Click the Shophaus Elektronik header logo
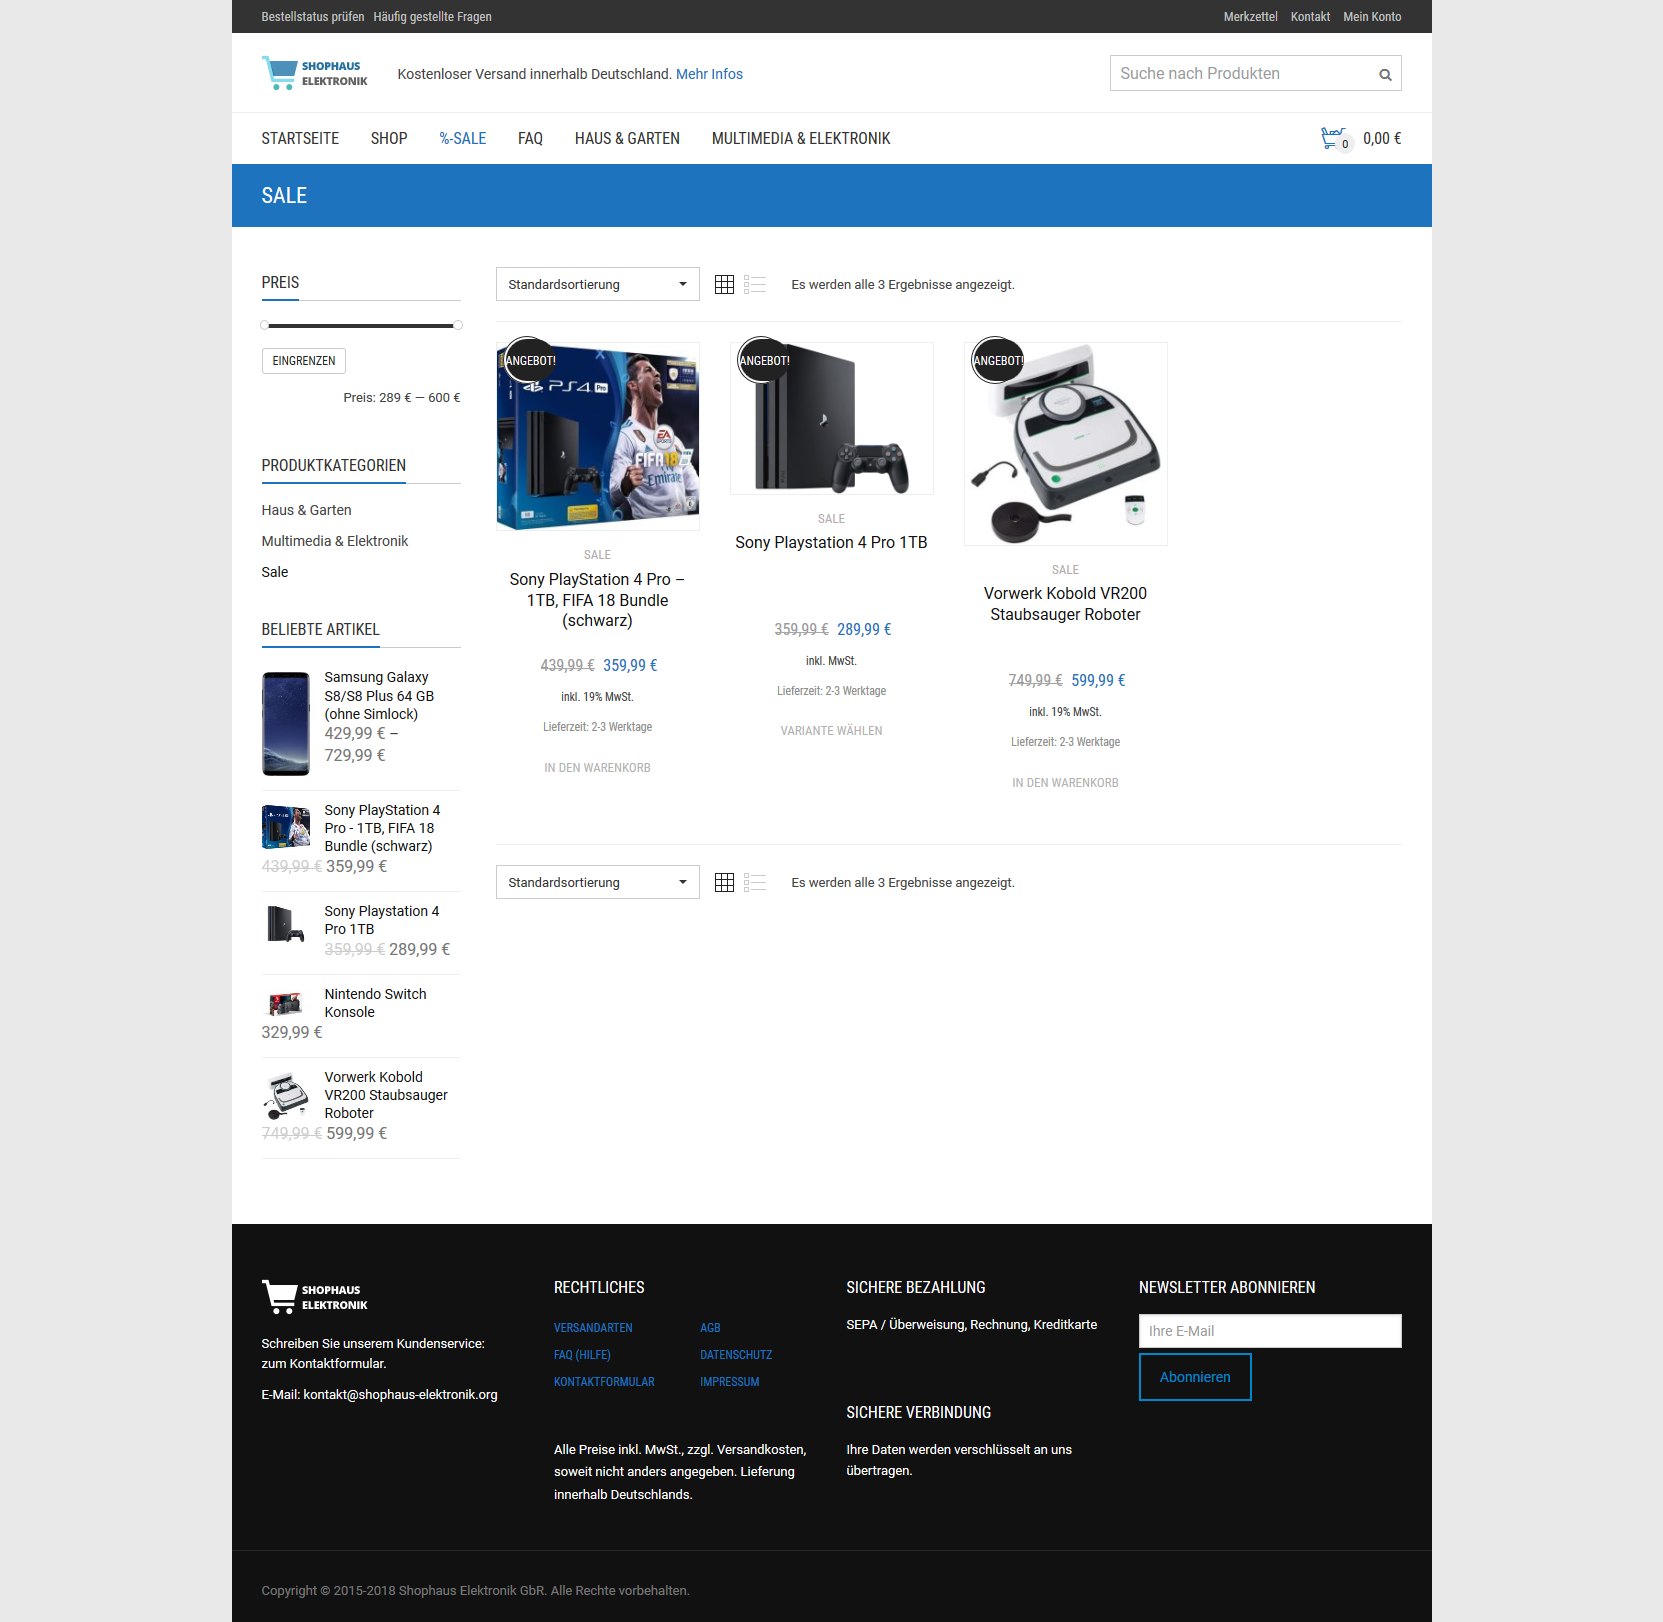Viewport: 1663px width, 1622px height. pos(315,73)
